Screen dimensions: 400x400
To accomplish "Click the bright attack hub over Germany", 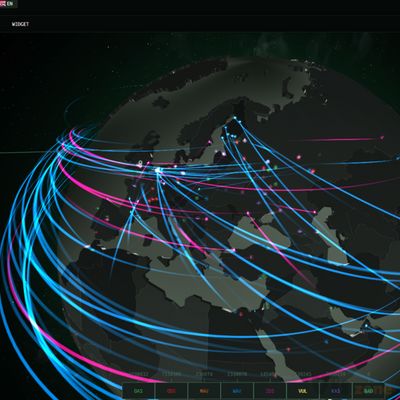I will coord(158,170).
